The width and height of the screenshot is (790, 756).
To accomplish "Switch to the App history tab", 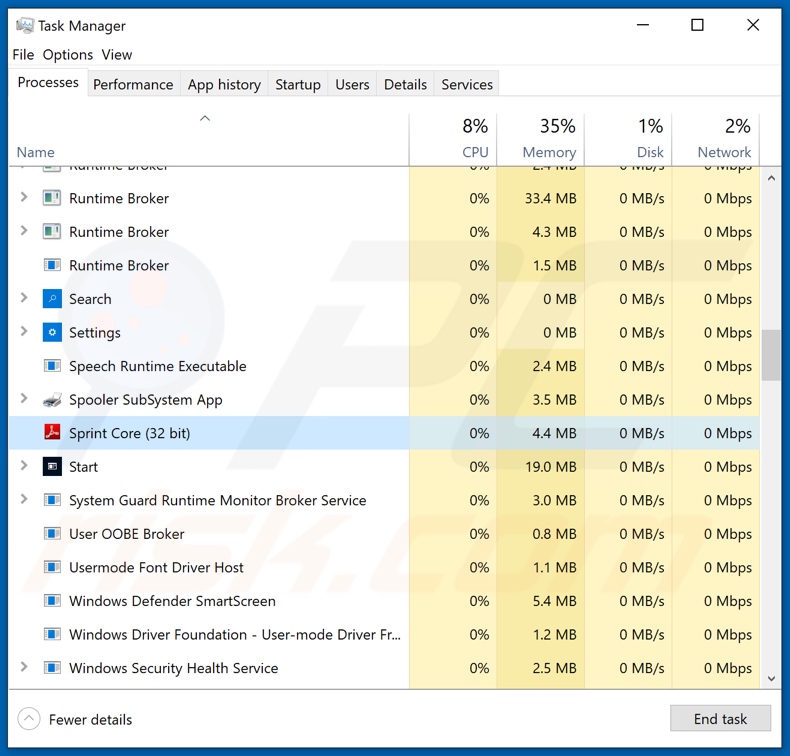I will (224, 84).
